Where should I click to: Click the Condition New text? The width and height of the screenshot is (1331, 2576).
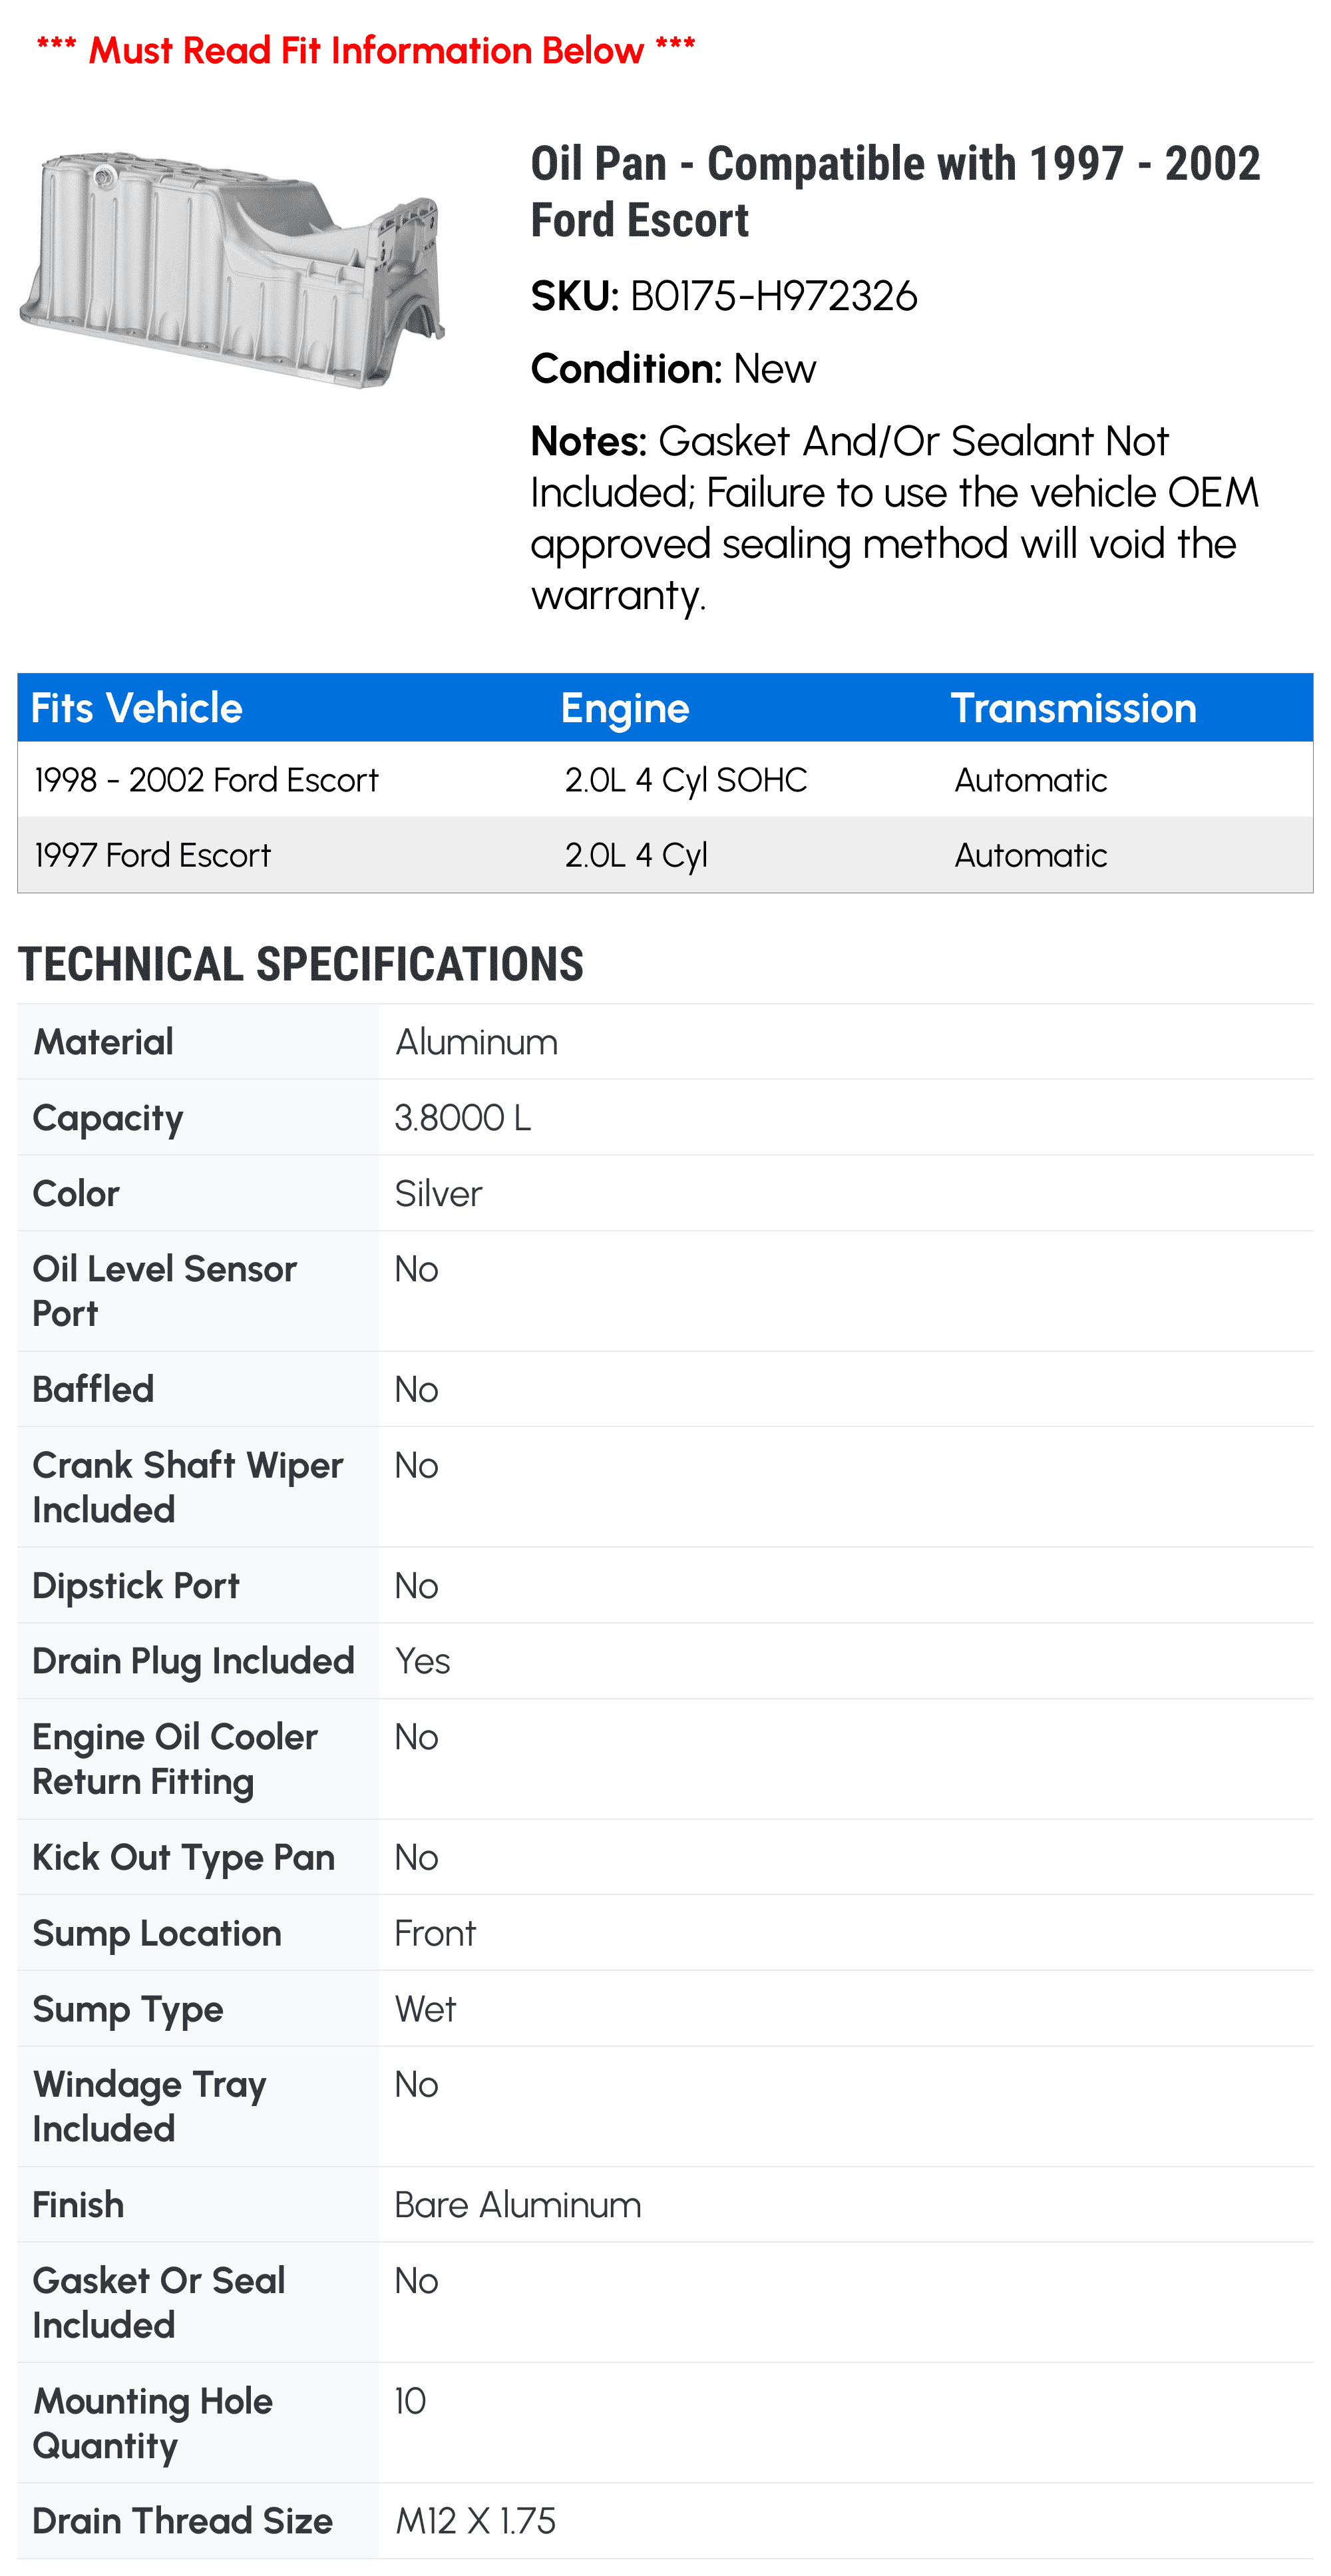673,369
